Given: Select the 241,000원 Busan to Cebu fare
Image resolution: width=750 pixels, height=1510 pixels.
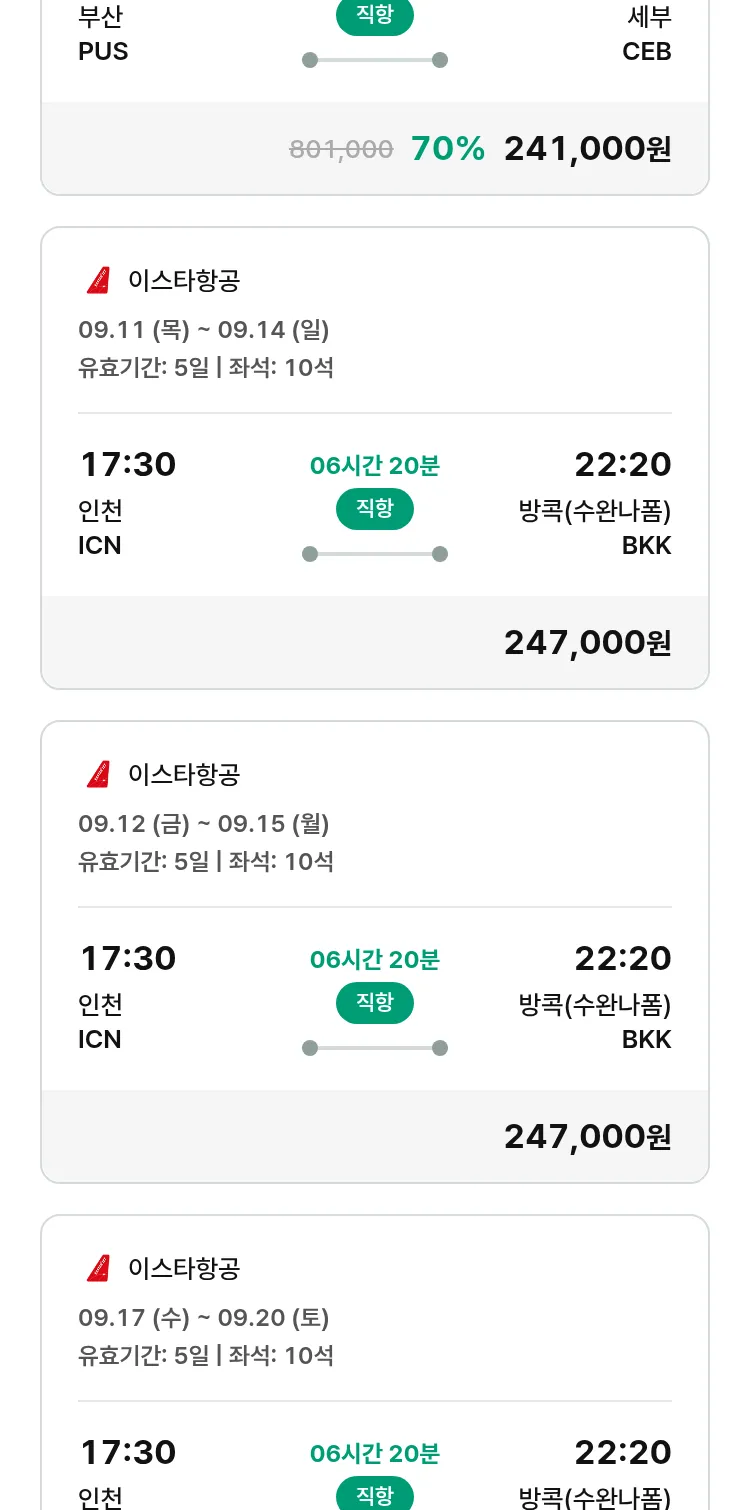Looking at the screenshot, I should [587, 149].
